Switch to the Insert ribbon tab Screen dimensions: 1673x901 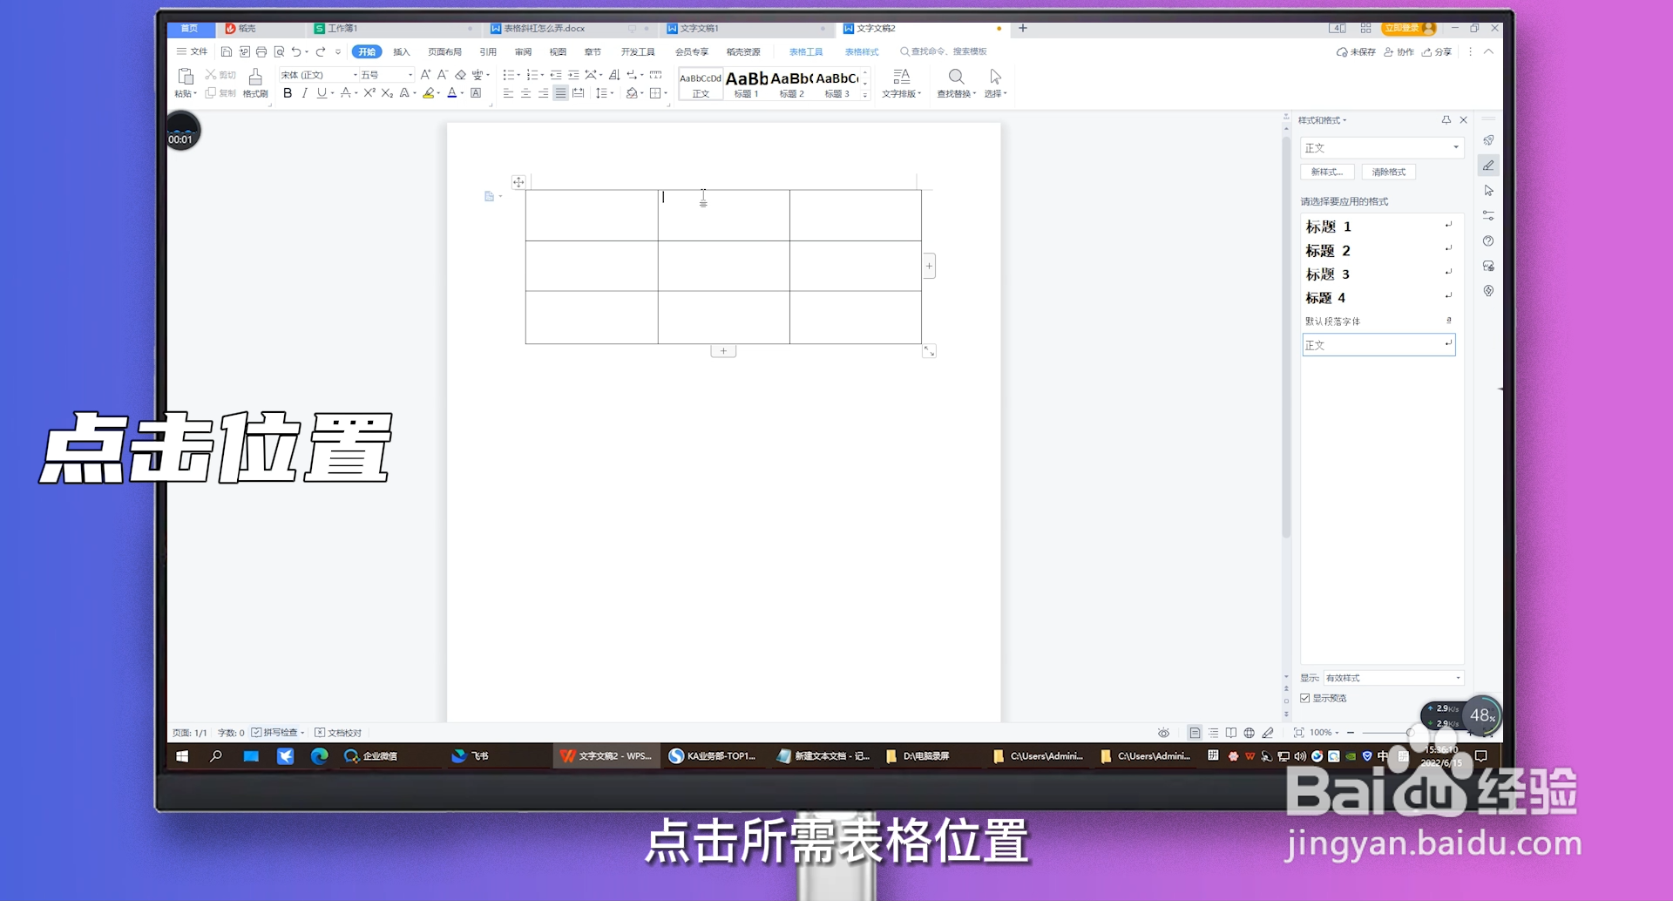(x=401, y=52)
